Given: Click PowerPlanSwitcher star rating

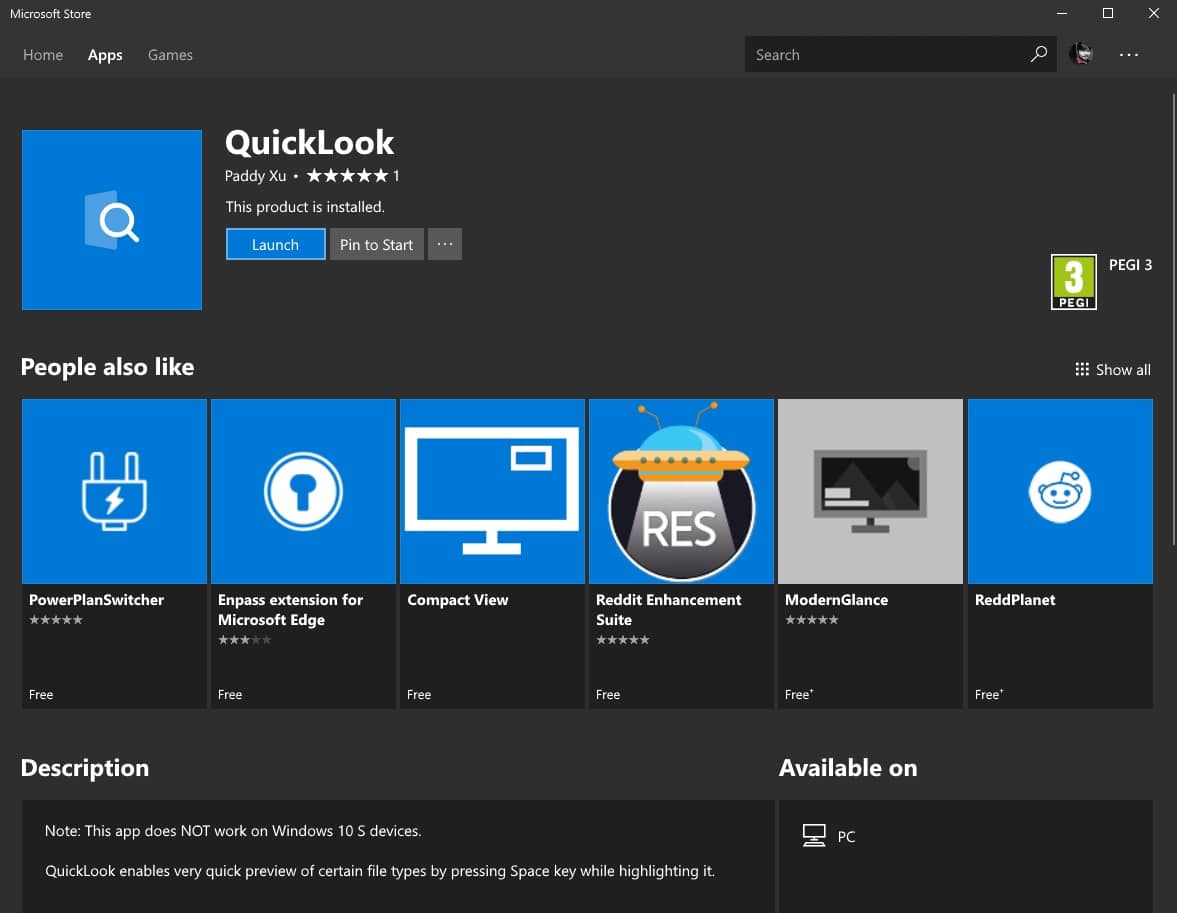Looking at the screenshot, I should (x=56, y=620).
